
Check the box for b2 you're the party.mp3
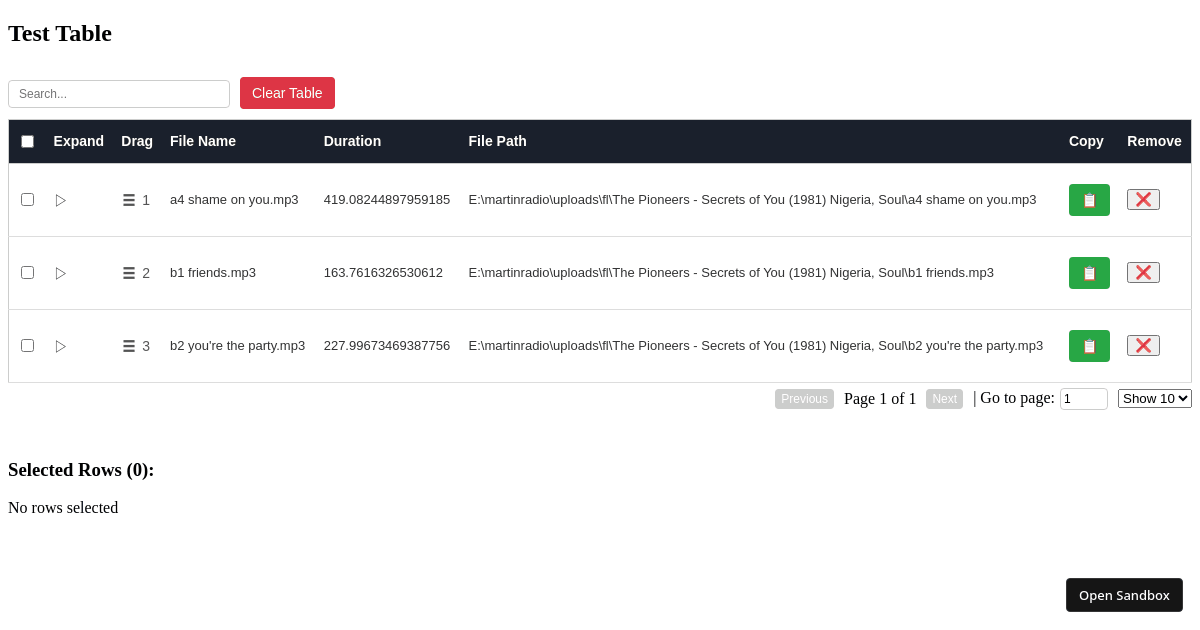[27, 345]
